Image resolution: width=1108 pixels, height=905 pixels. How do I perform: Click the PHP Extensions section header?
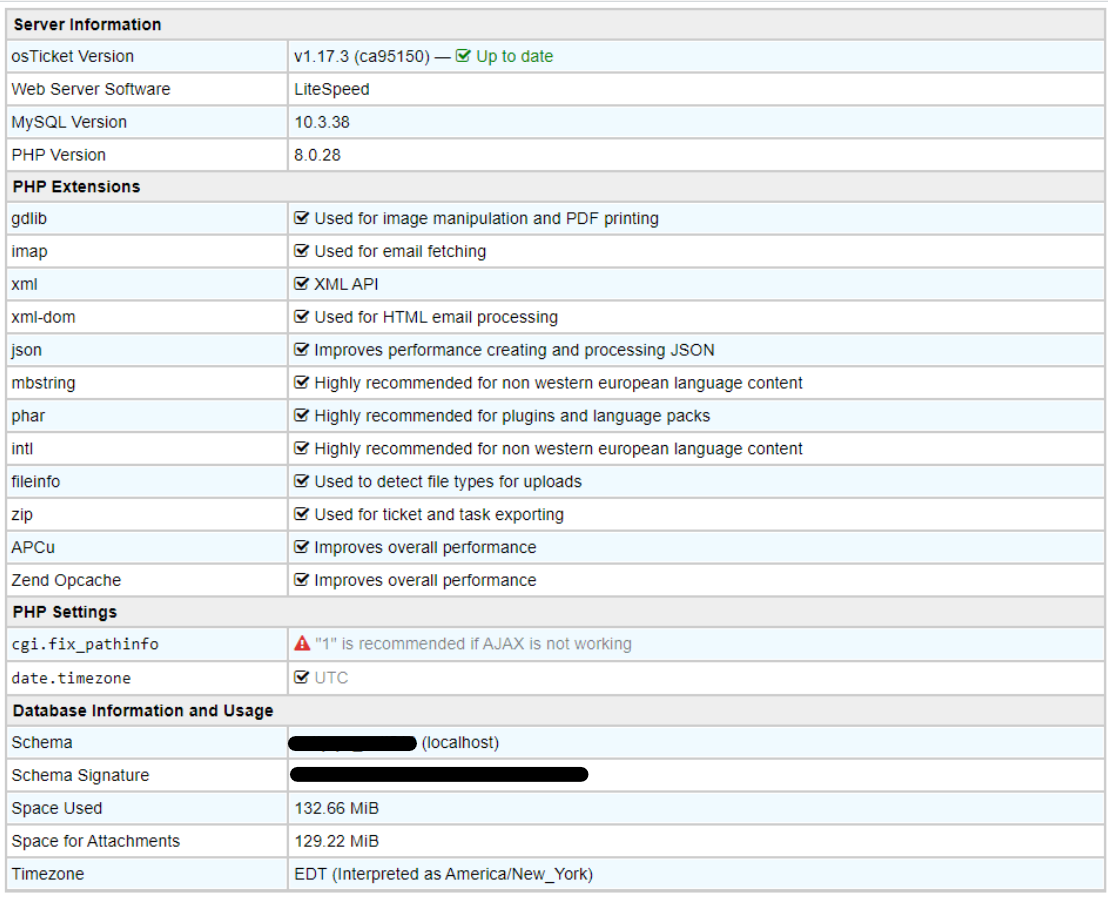(76, 187)
